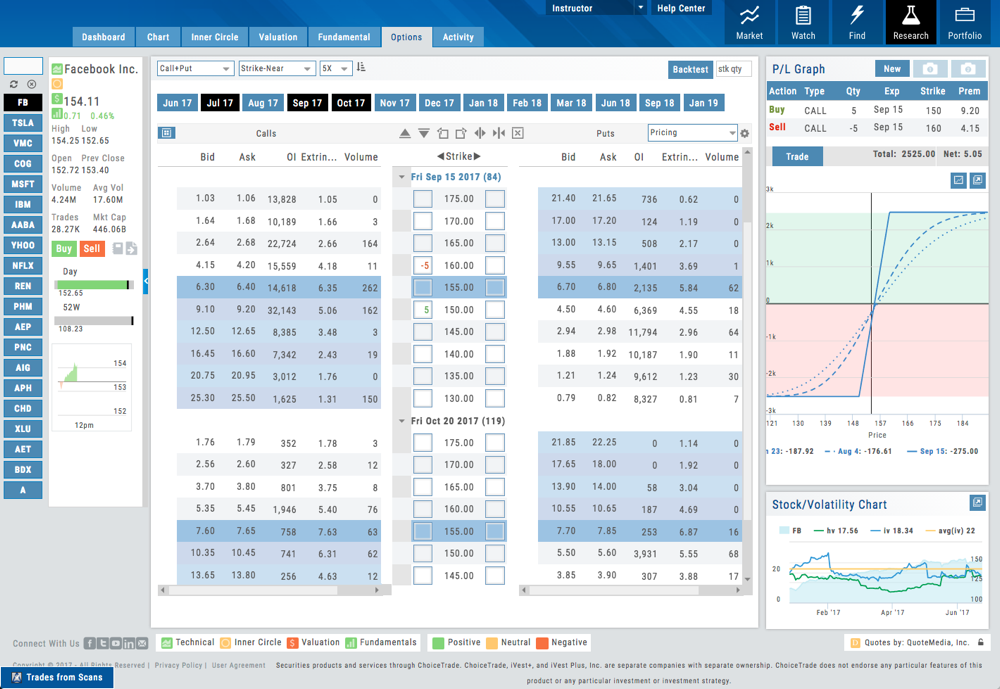Viewport: 1000px width, 689px height.
Task: Click the green dollar valuation icon
Action: pyautogui.click(x=57, y=99)
